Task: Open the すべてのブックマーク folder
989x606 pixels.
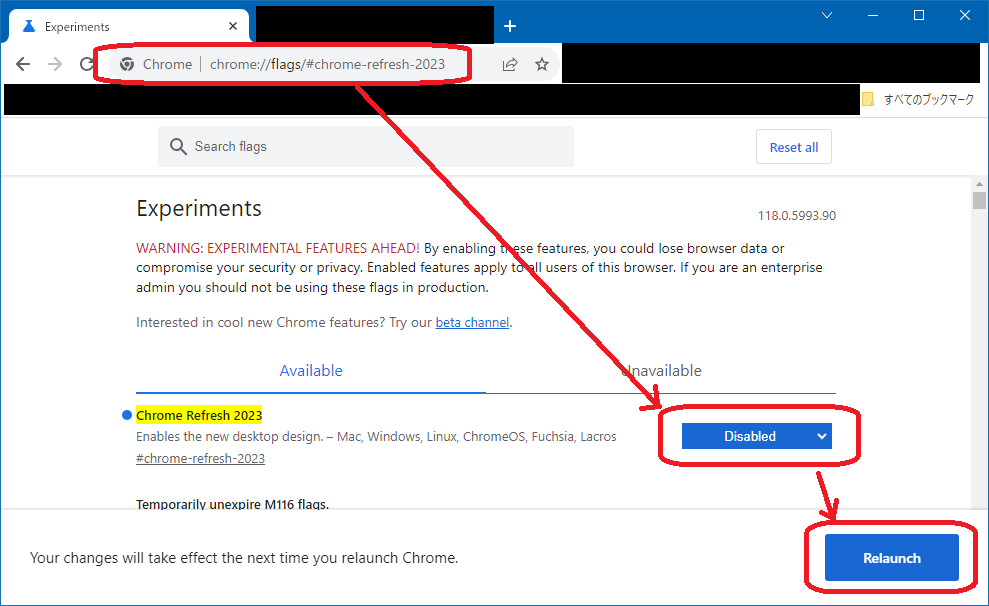Action: (918, 99)
